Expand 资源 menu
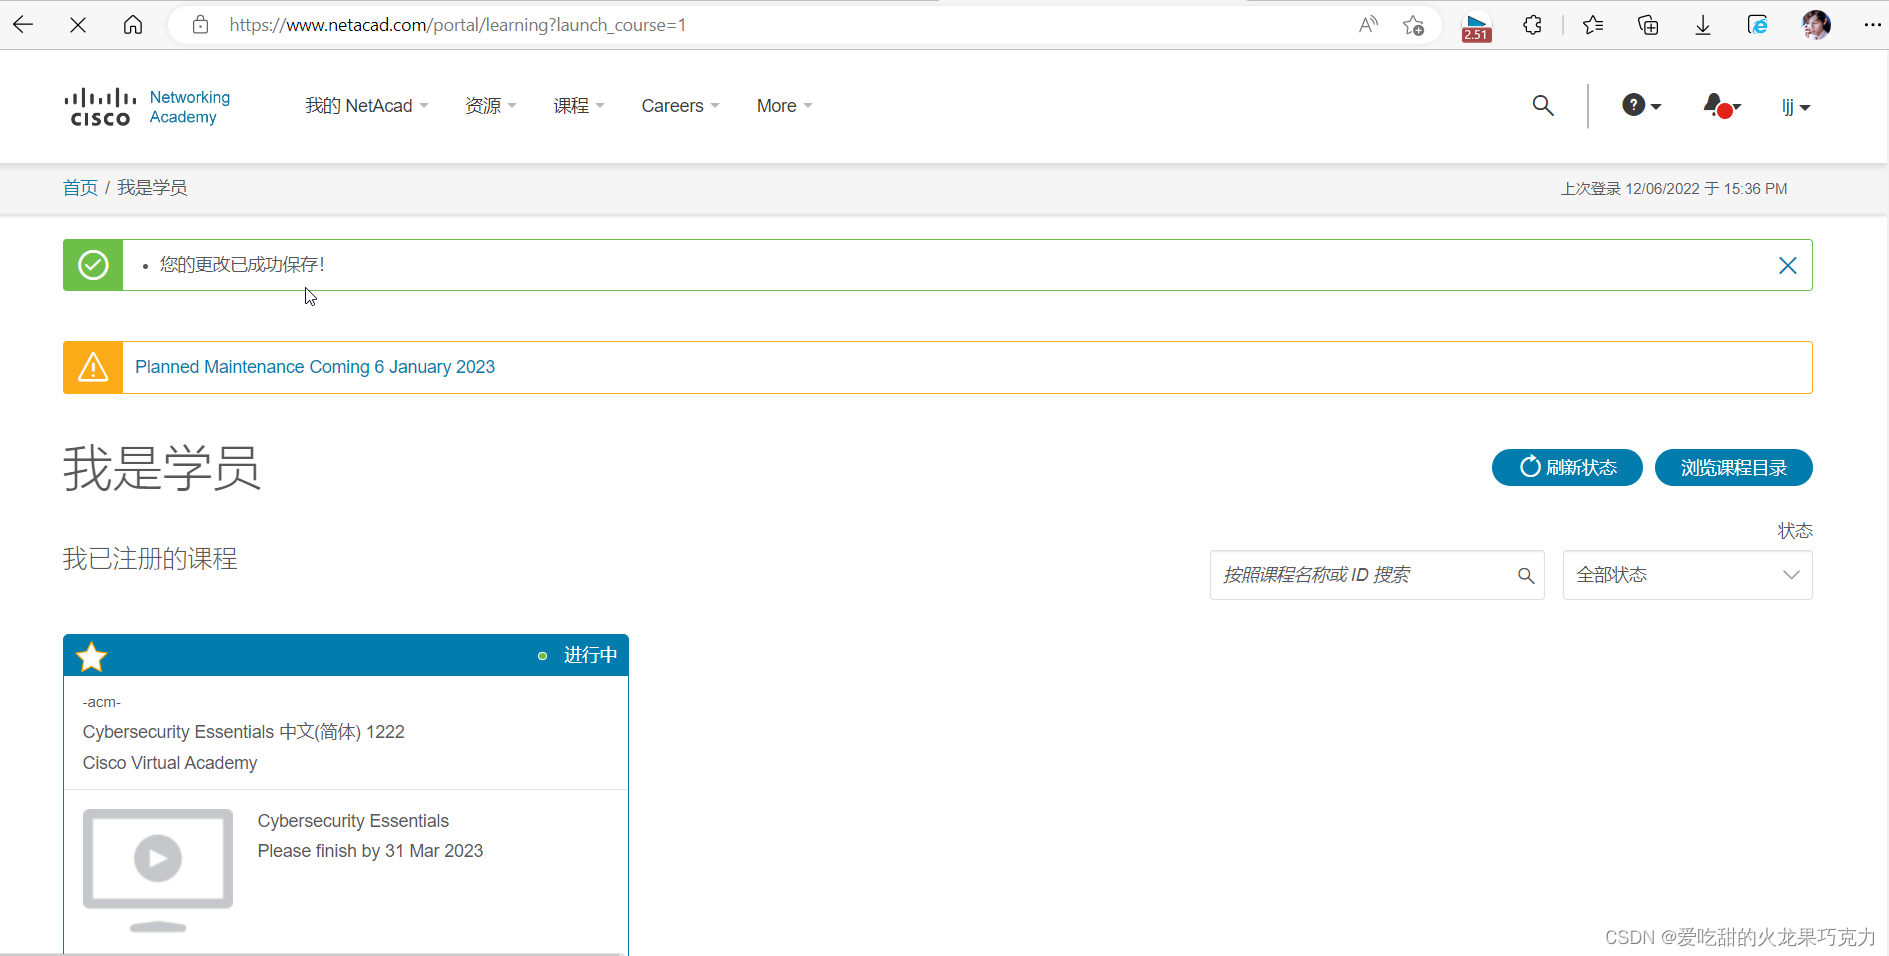Screen dimensions: 1889x956 pos(491,106)
